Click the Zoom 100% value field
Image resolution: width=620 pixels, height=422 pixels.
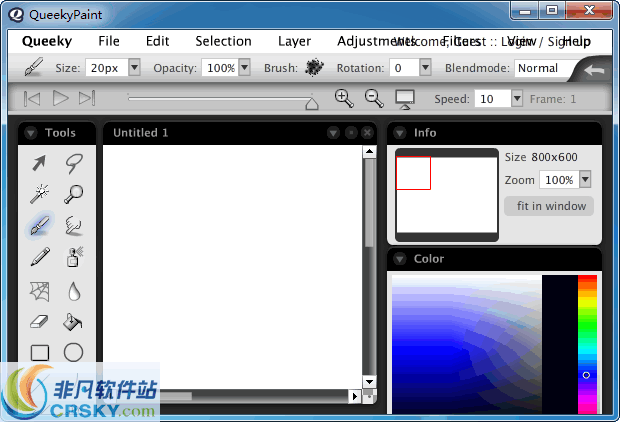click(x=560, y=180)
